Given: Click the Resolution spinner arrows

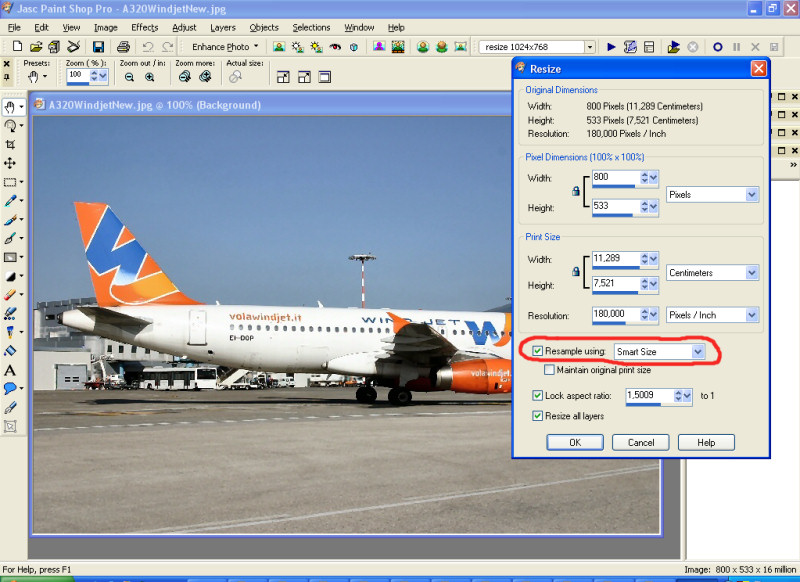Looking at the screenshot, I should coord(644,314).
